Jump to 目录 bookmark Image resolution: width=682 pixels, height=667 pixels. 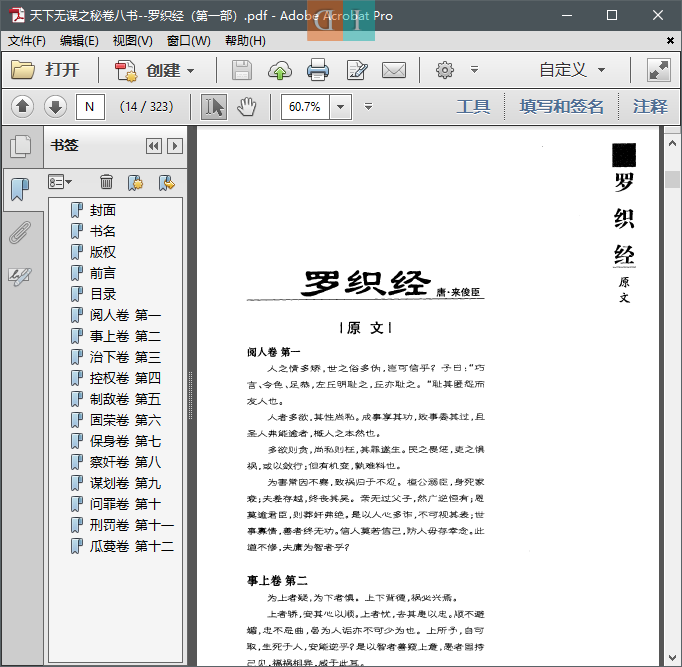(x=103, y=294)
